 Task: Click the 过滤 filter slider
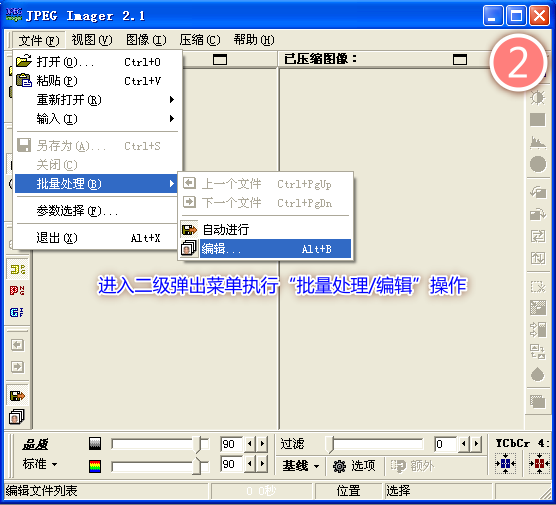click(x=375, y=444)
